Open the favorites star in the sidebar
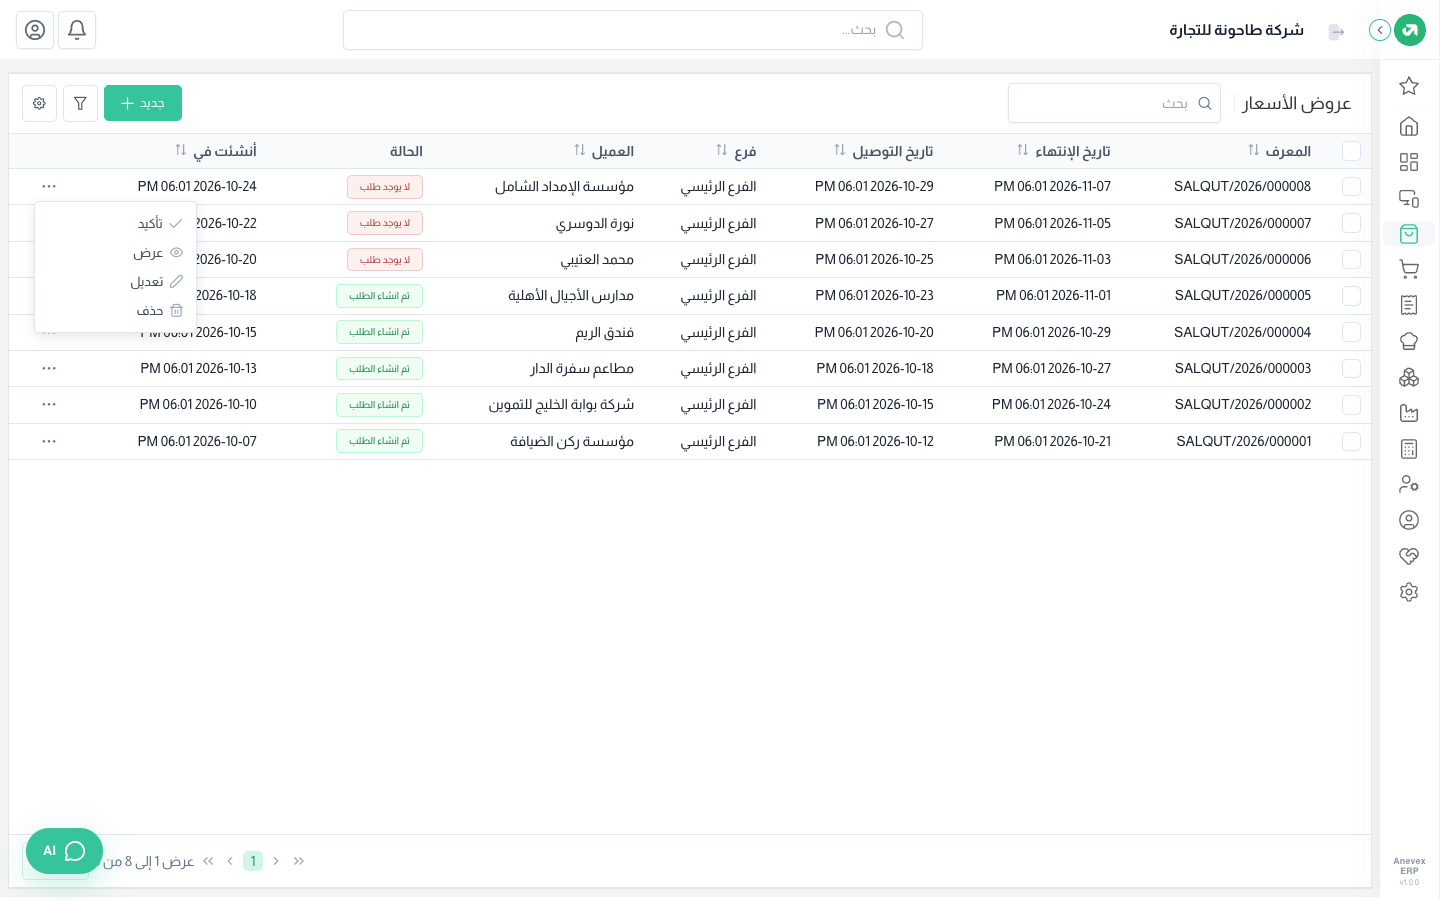1440x900 pixels. pos(1409,86)
